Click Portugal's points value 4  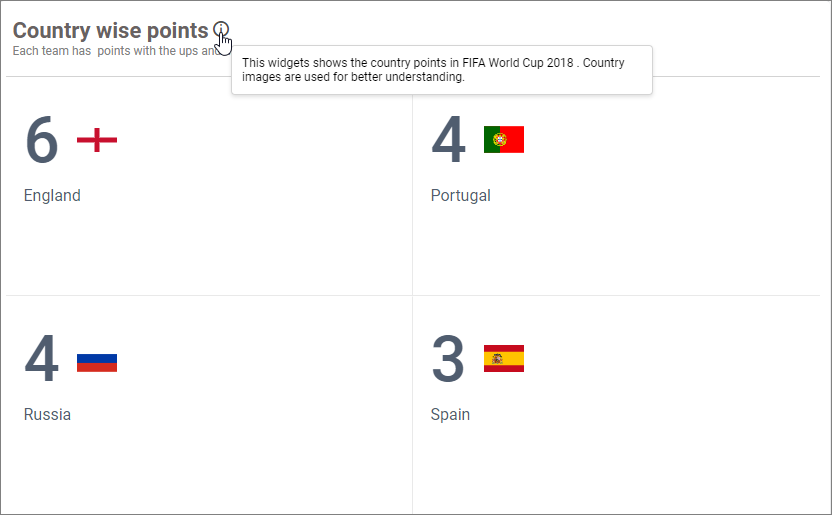[x=448, y=141]
